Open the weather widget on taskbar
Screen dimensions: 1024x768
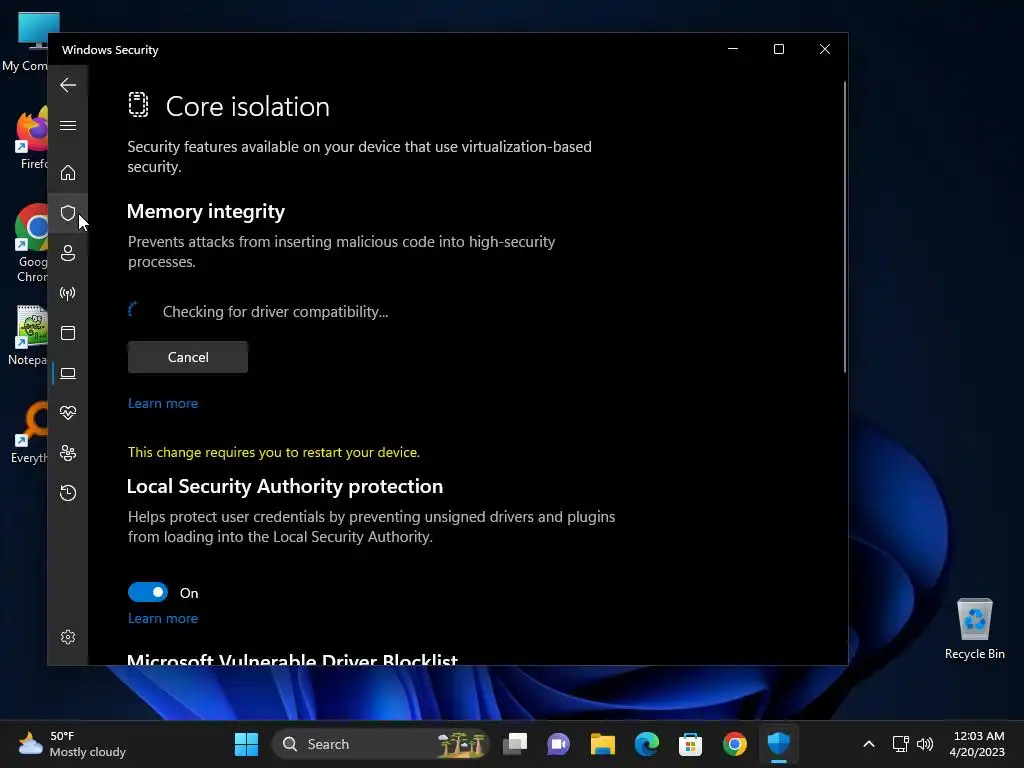(x=72, y=744)
